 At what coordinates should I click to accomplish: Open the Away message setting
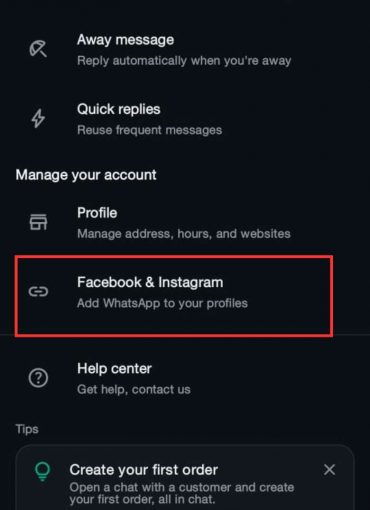(185, 50)
